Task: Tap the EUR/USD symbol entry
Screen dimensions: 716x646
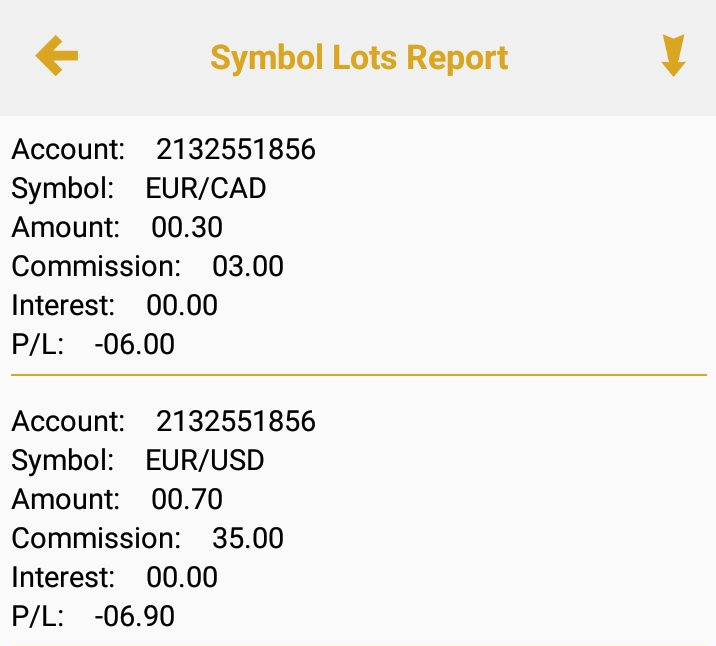Action: pos(205,460)
